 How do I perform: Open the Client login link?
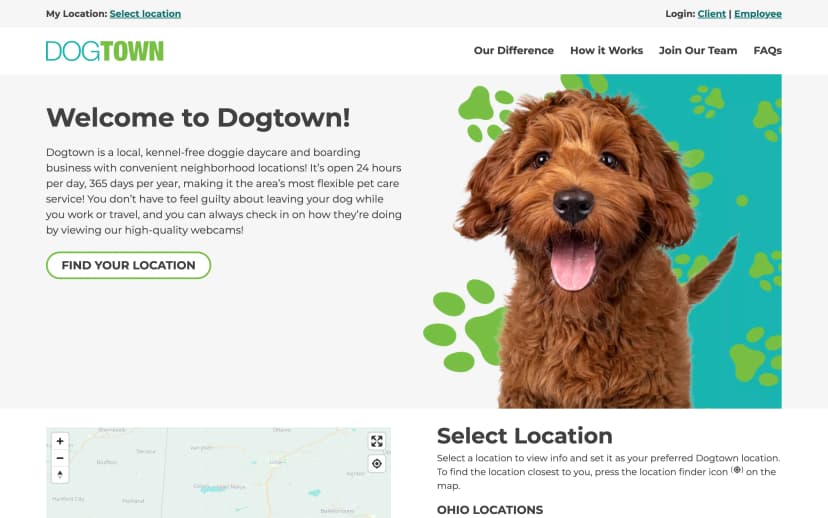tap(711, 14)
